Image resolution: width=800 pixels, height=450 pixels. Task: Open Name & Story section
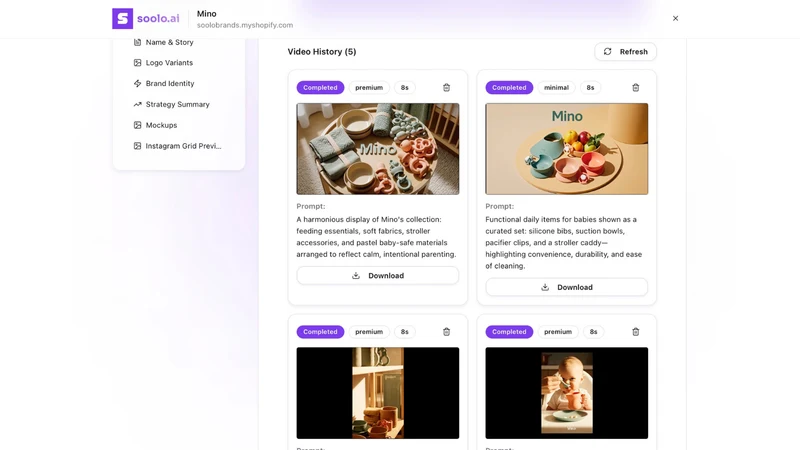[169, 42]
